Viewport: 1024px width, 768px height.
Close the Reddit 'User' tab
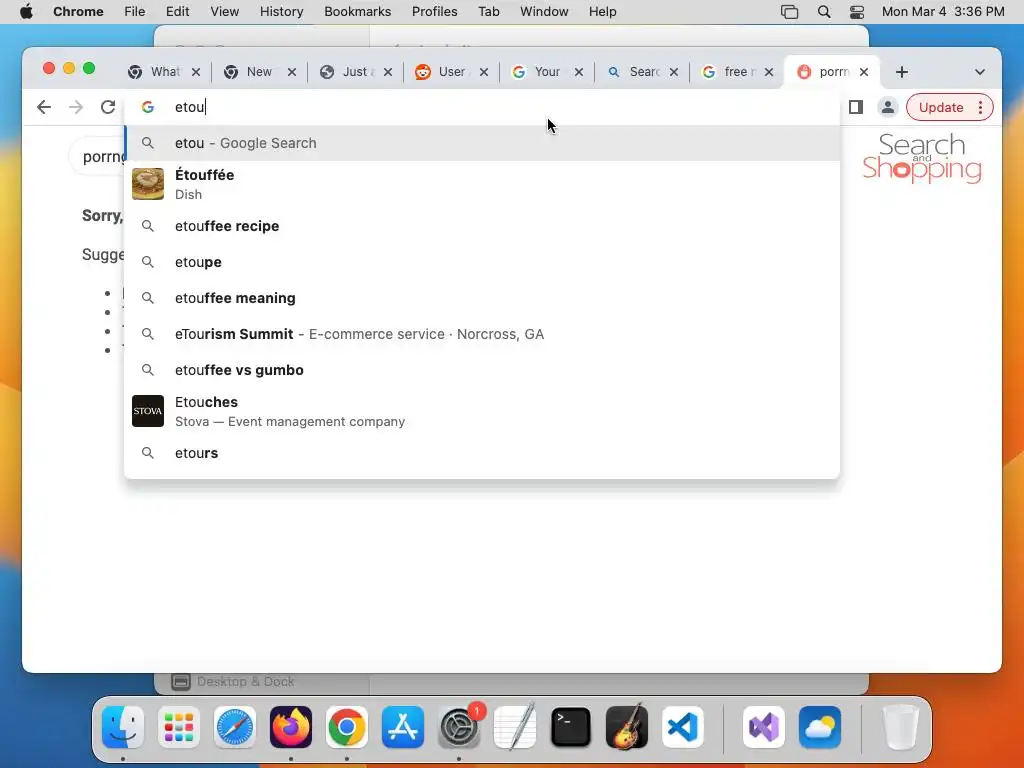pyautogui.click(x=484, y=72)
